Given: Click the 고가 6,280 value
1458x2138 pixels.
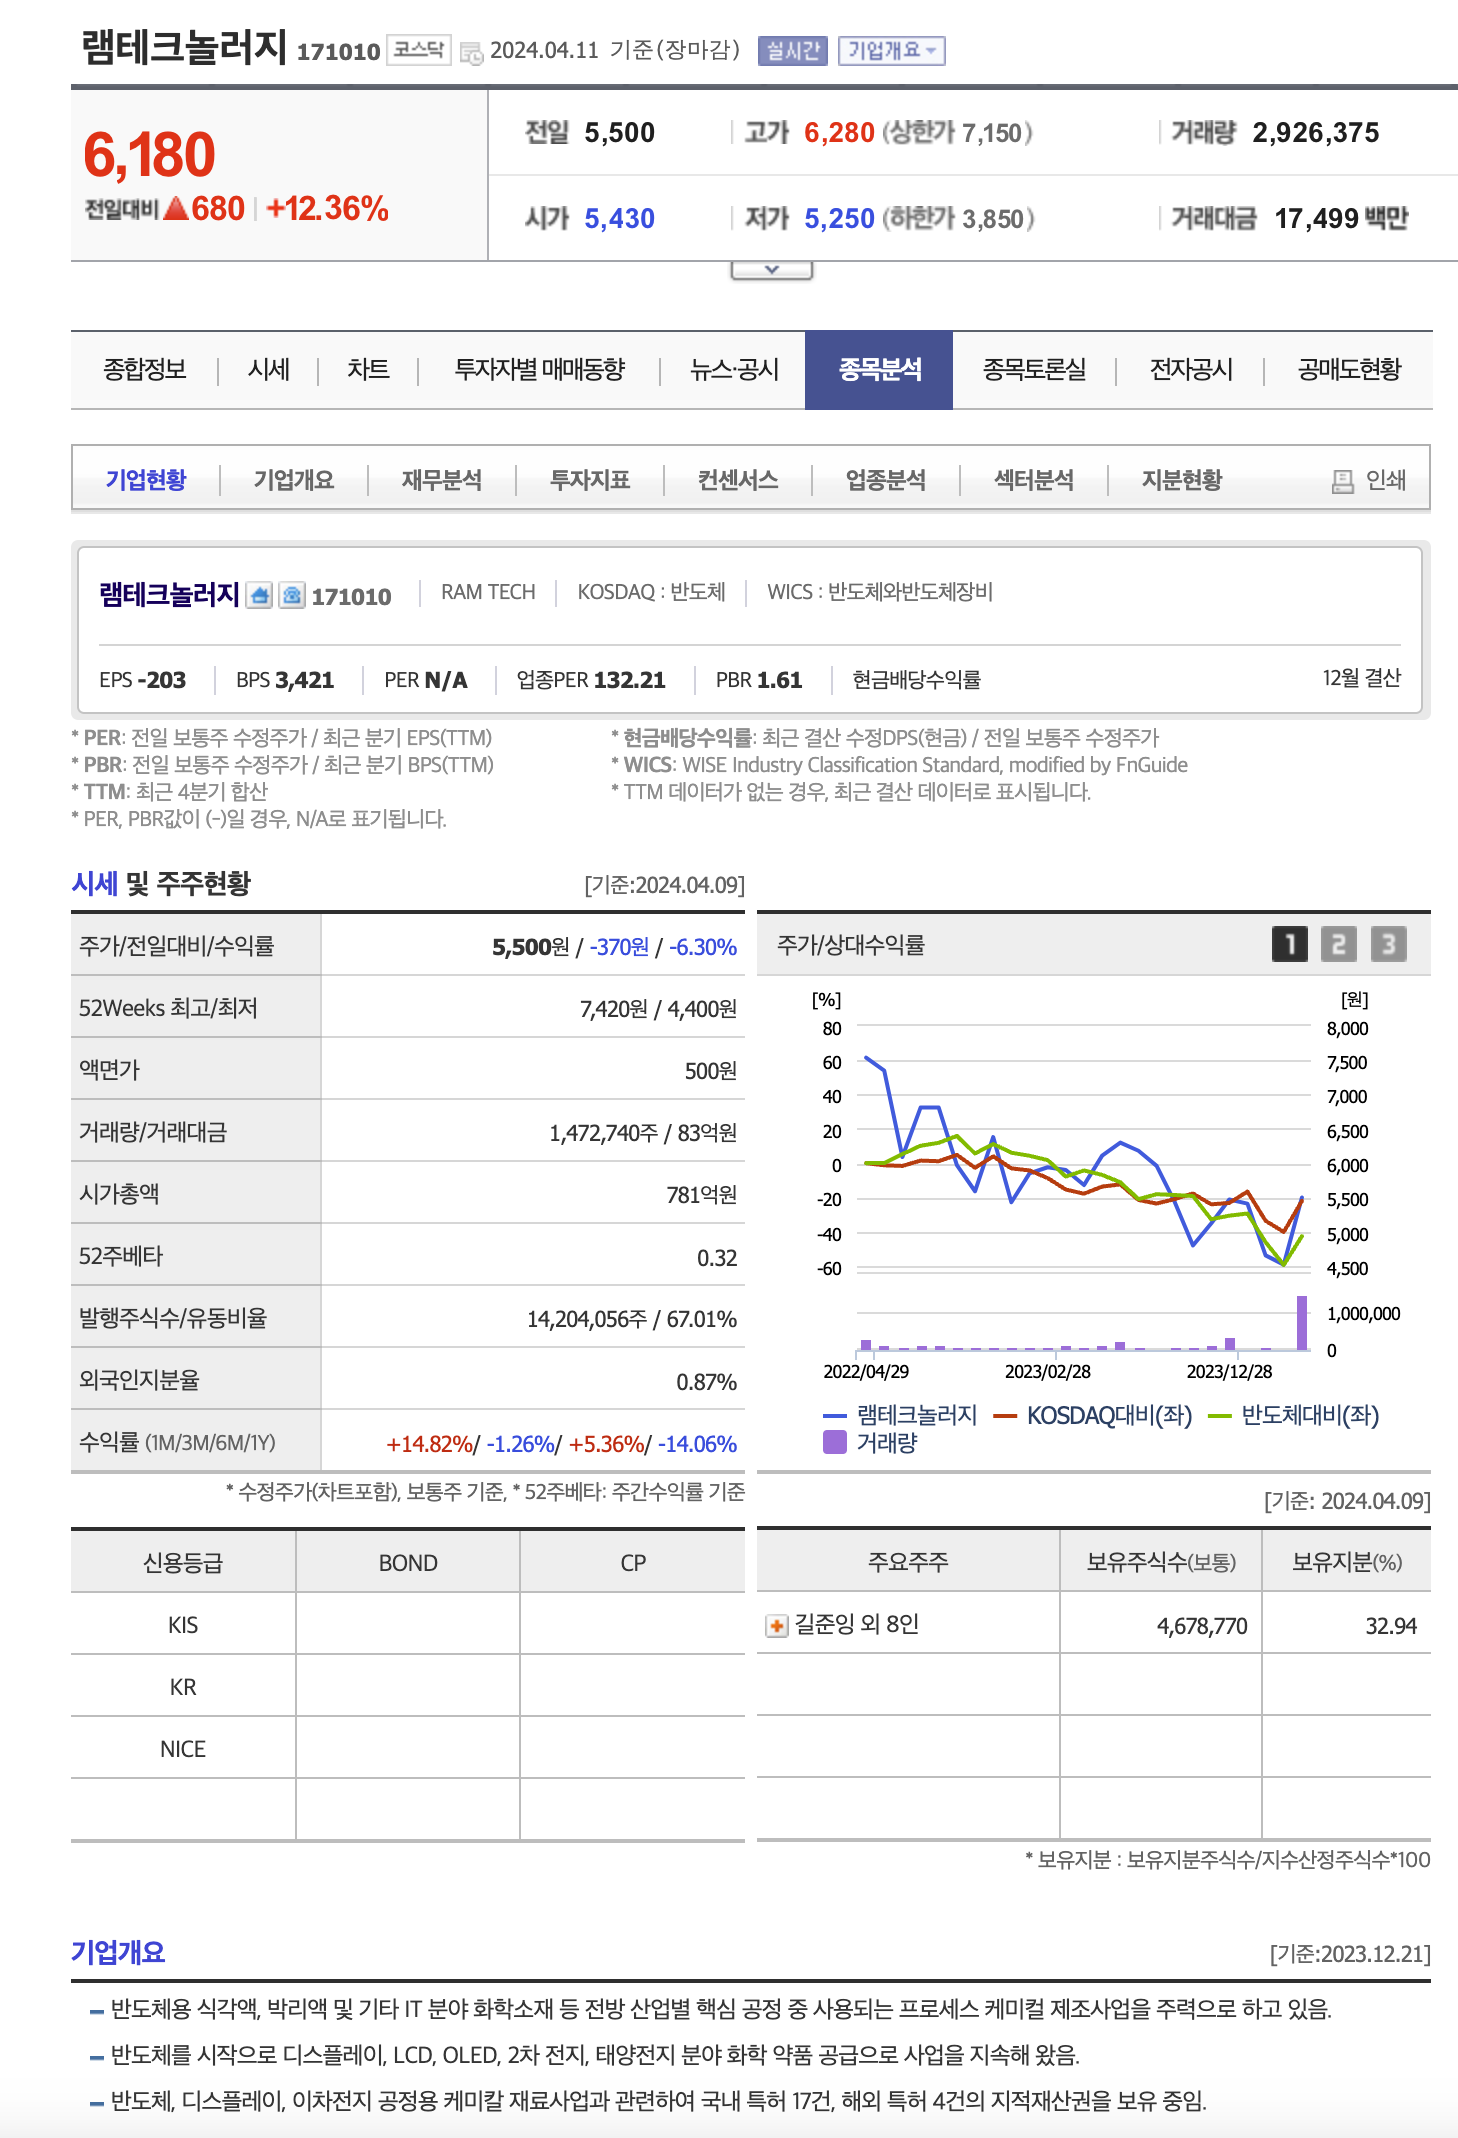Looking at the screenshot, I should coord(839,133).
